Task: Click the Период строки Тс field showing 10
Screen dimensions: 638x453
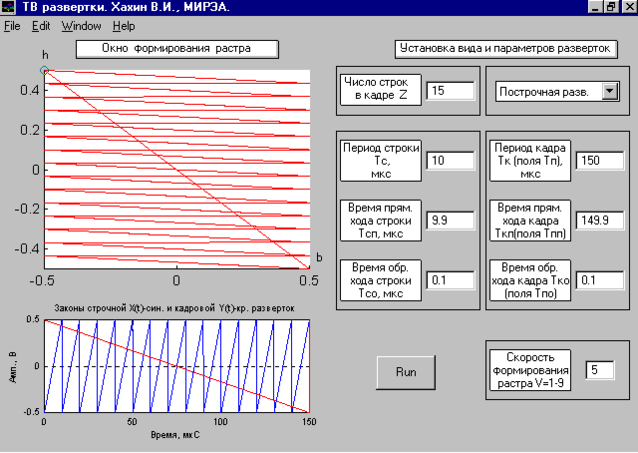Action: [x=450, y=160]
